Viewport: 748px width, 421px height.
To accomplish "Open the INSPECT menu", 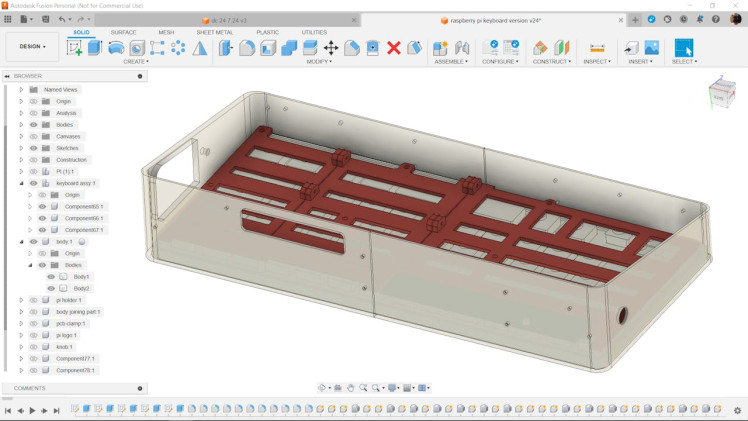I will pyautogui.click(x=597, y=62).
